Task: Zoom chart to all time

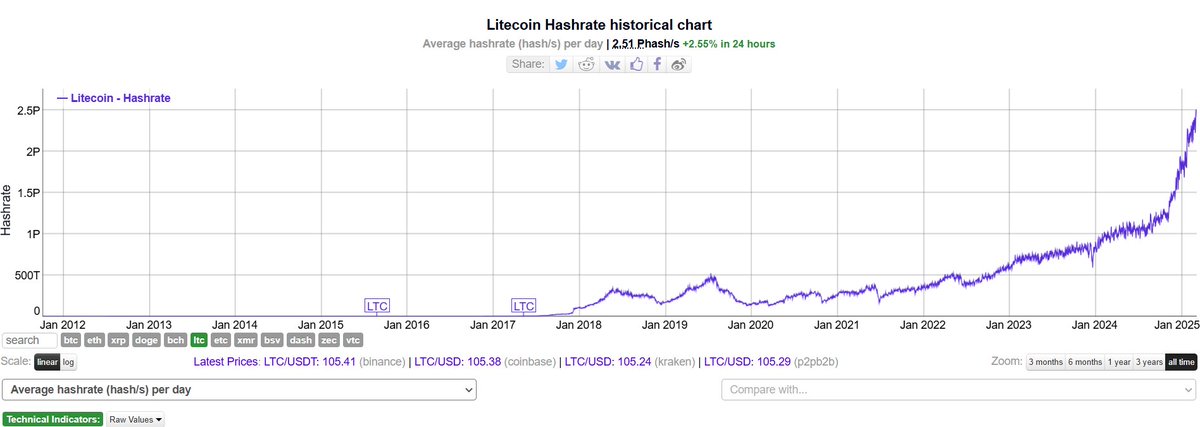Action: point(1181,362)
